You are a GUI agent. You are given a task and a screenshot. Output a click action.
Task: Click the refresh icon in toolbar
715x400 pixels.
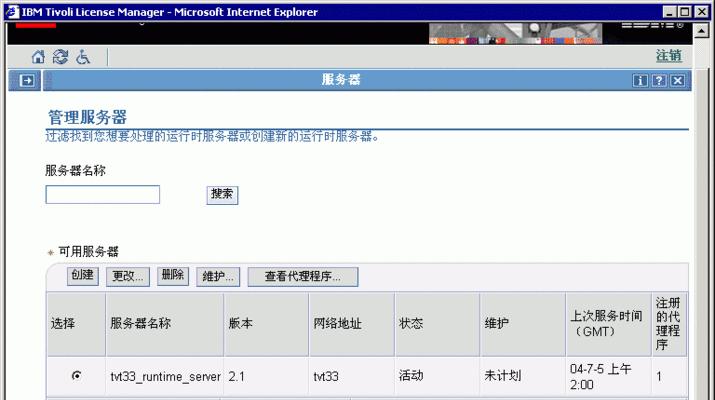point(60,57)
